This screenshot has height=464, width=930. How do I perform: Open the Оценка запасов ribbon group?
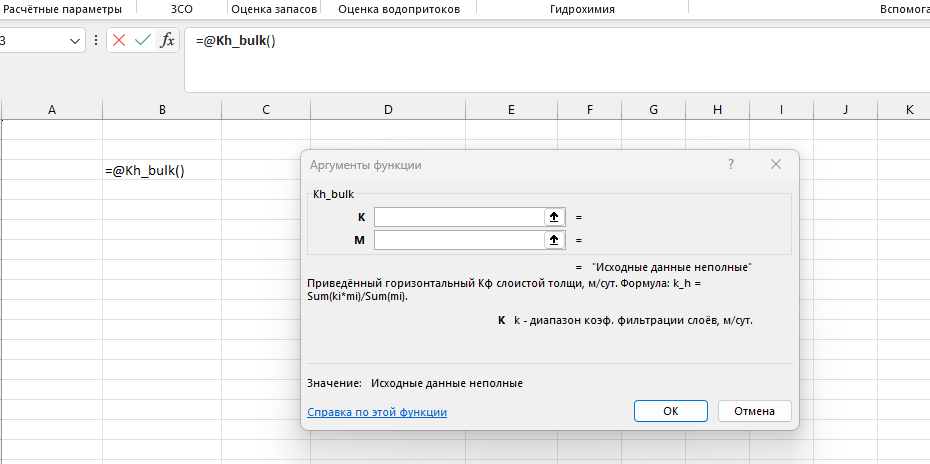pyautogui.click(x=273, y=9)
